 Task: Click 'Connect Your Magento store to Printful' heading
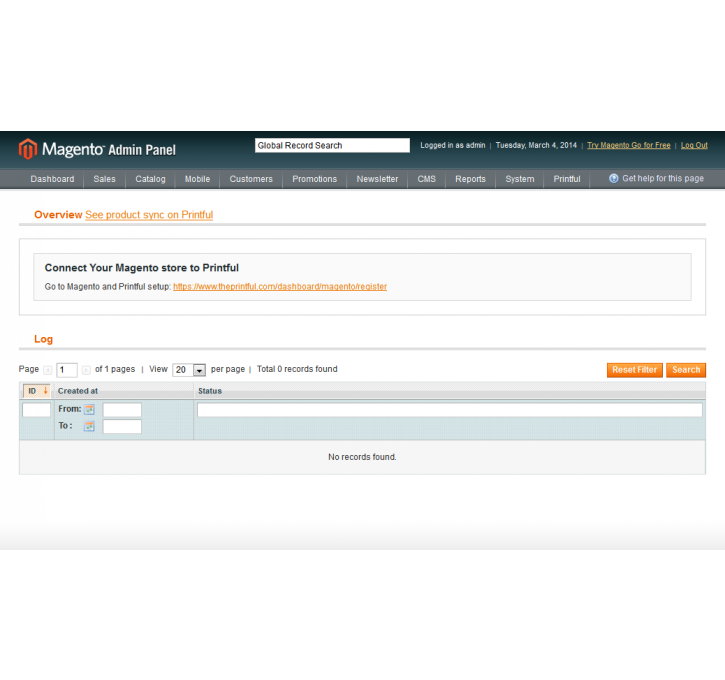[141, 268]
